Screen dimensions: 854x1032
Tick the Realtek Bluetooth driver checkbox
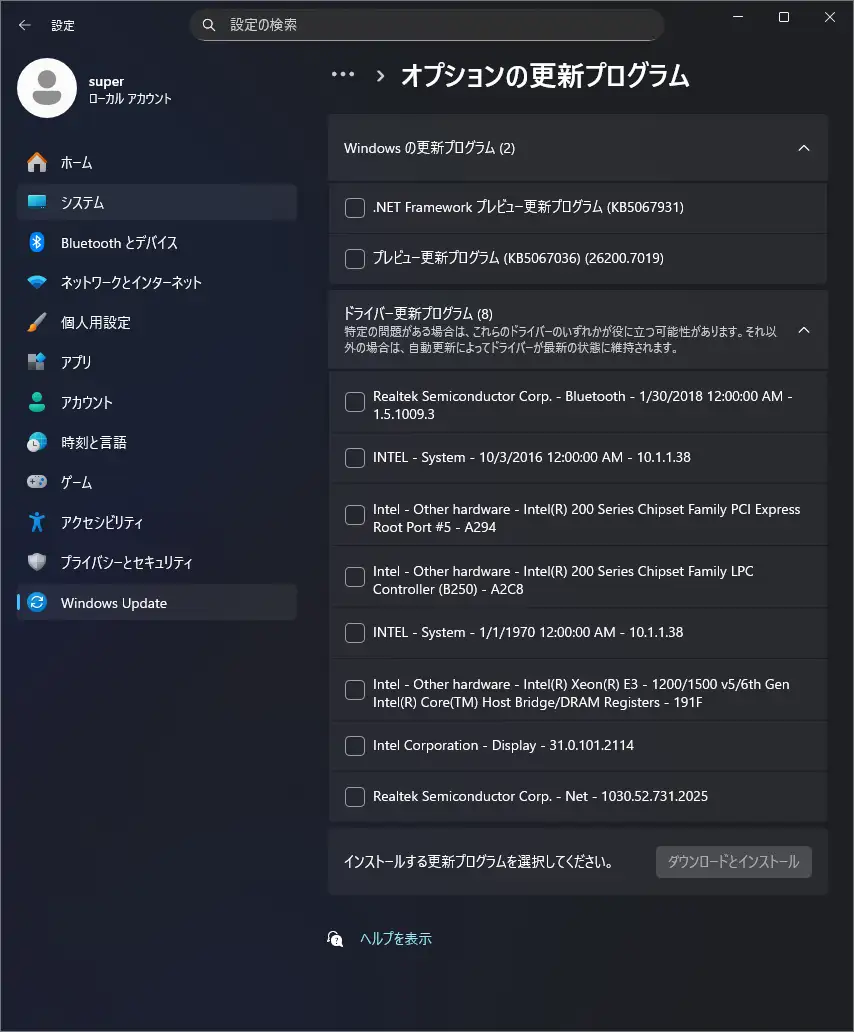(x=355, y=402)
